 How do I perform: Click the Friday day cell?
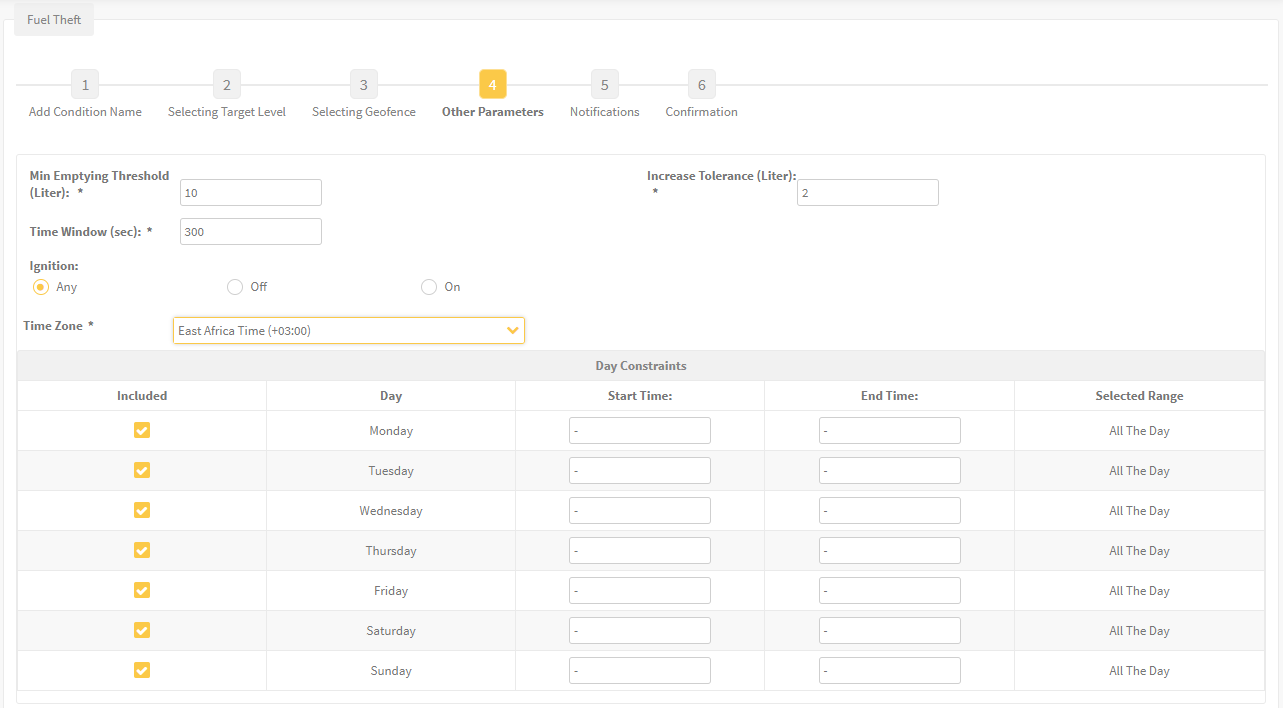[391, 591]
